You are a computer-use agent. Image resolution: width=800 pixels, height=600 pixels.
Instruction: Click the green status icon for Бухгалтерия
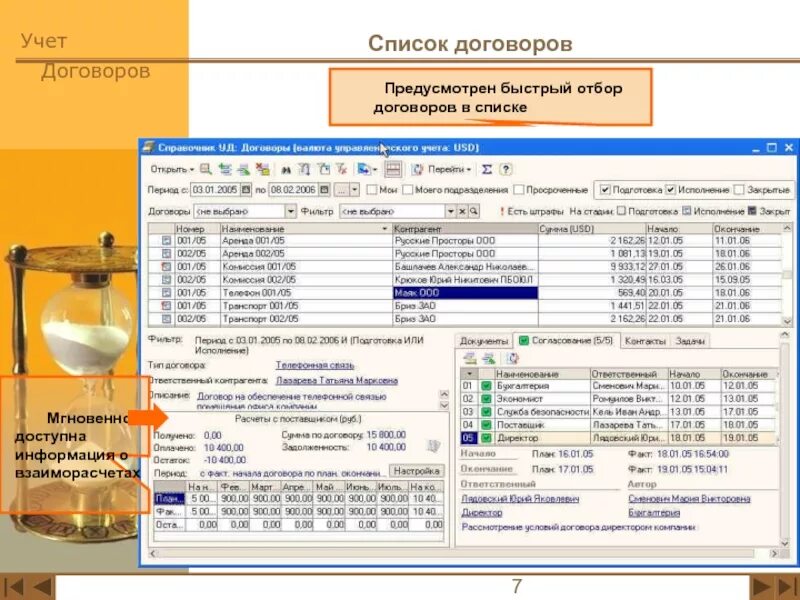click(486, 386)
